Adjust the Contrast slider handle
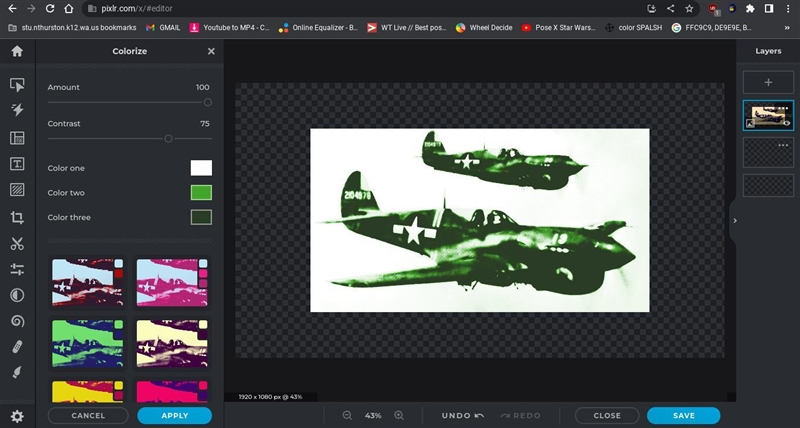The width and height of the screenshot is (800, 428). (168, 138)
